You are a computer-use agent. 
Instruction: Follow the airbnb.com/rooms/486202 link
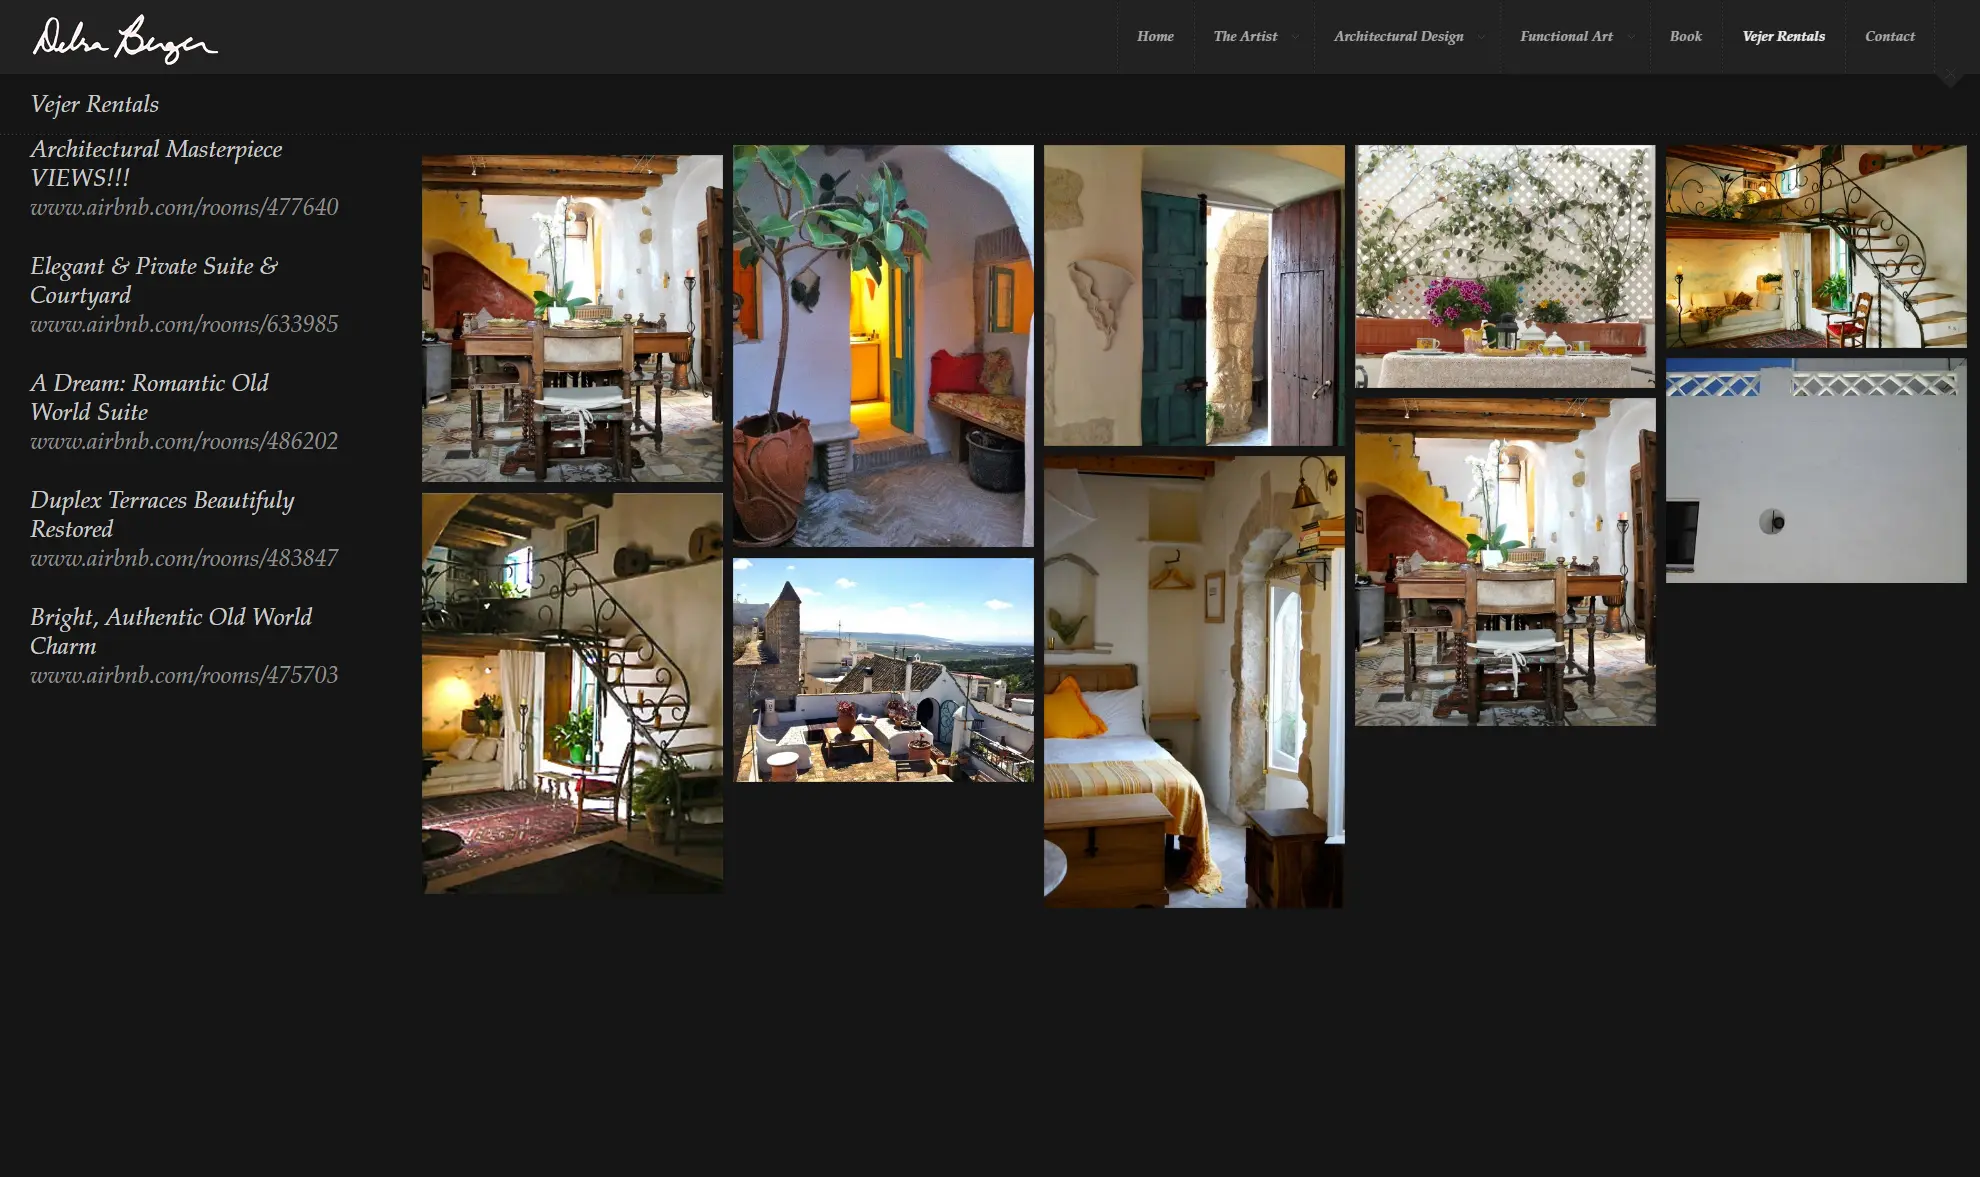(184, 441)
